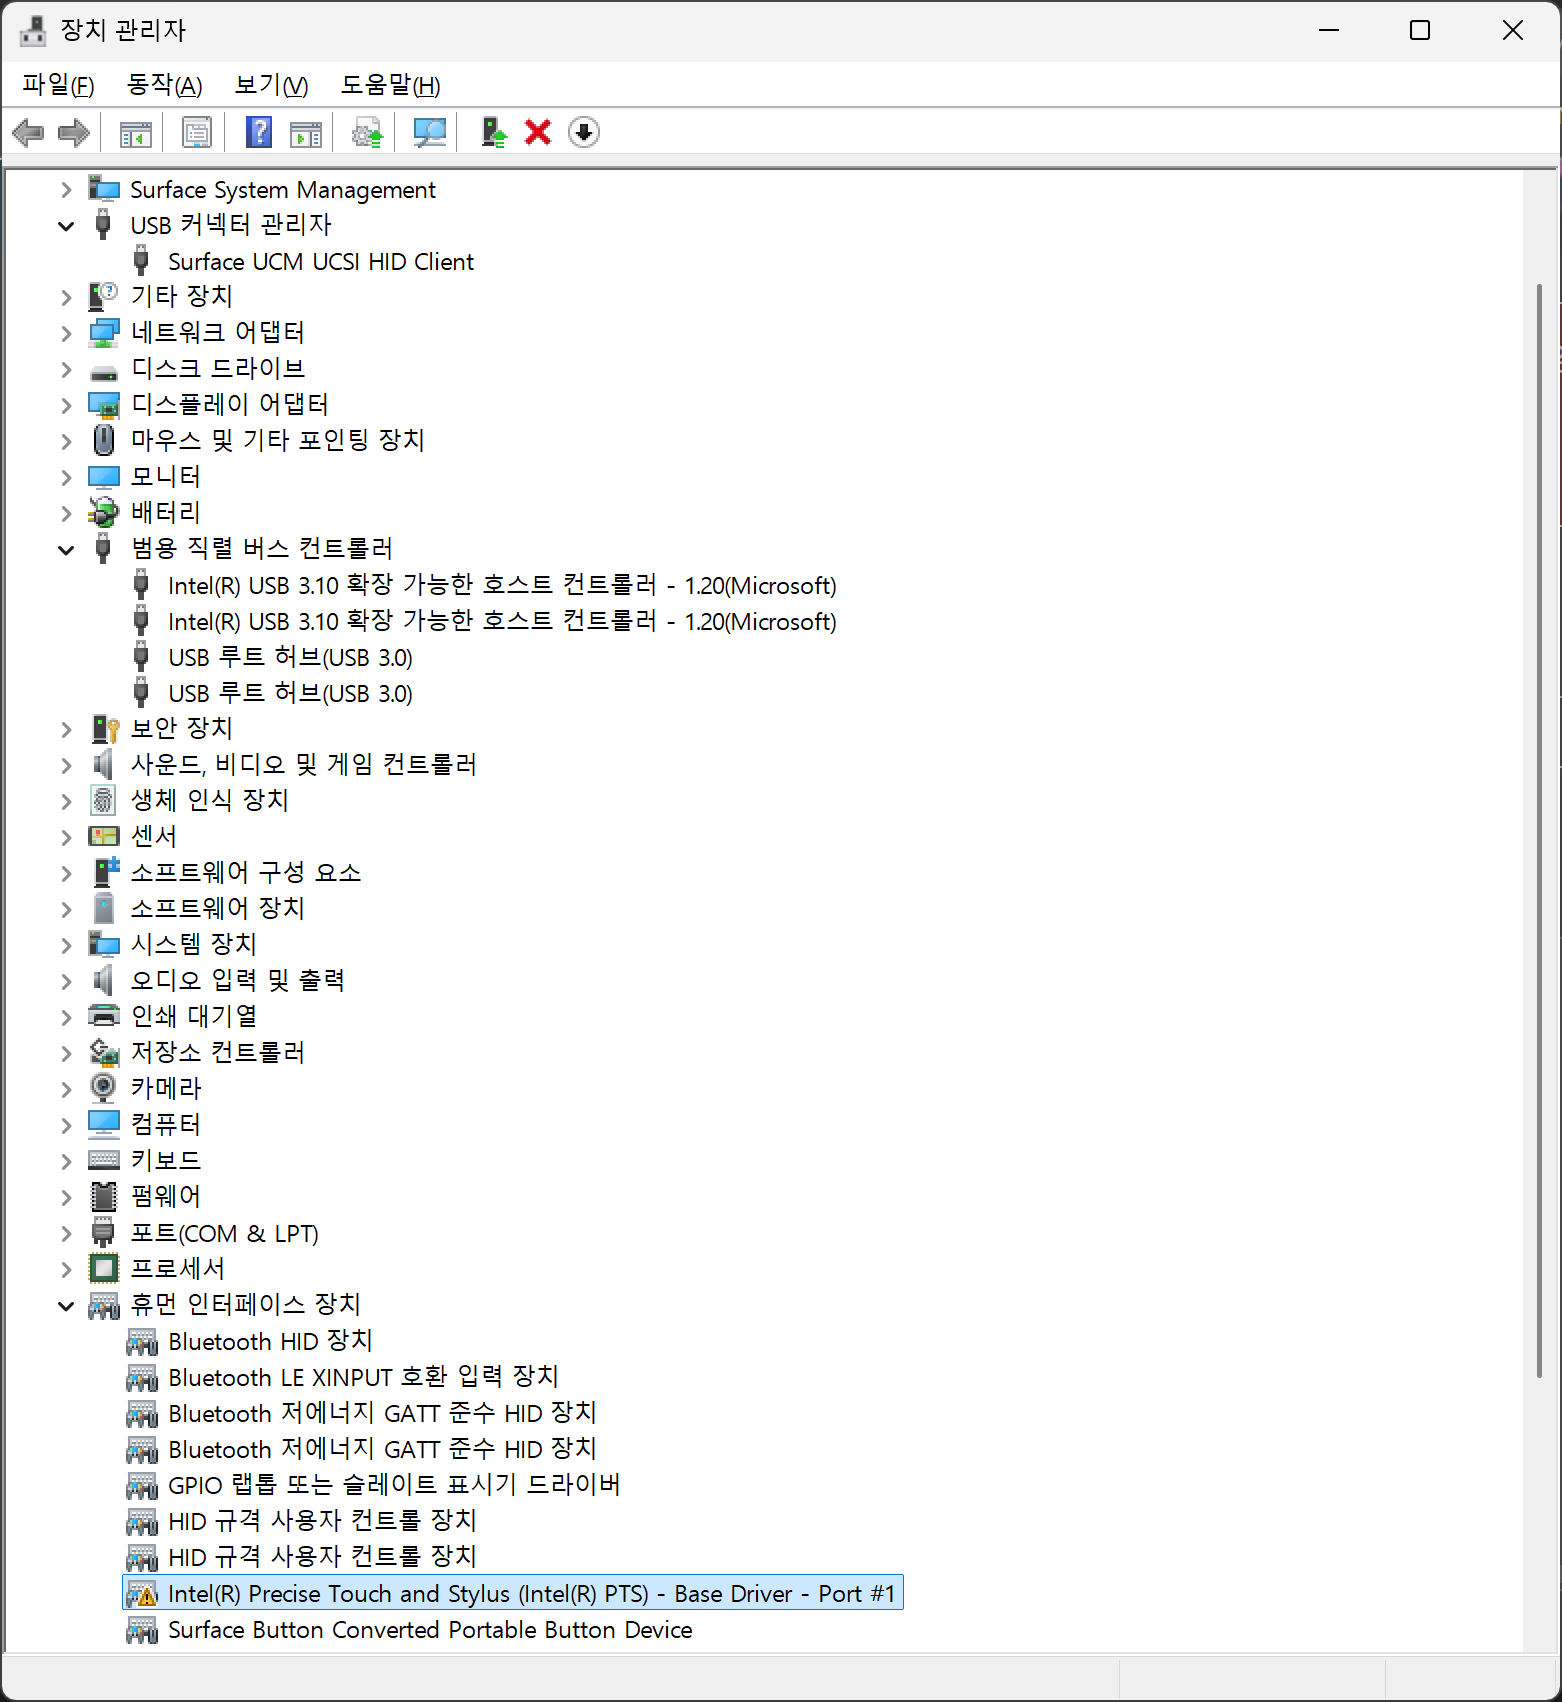Open the 보기(V) menu
This screenshot has height=1702, width=1562.
point(271,85)
